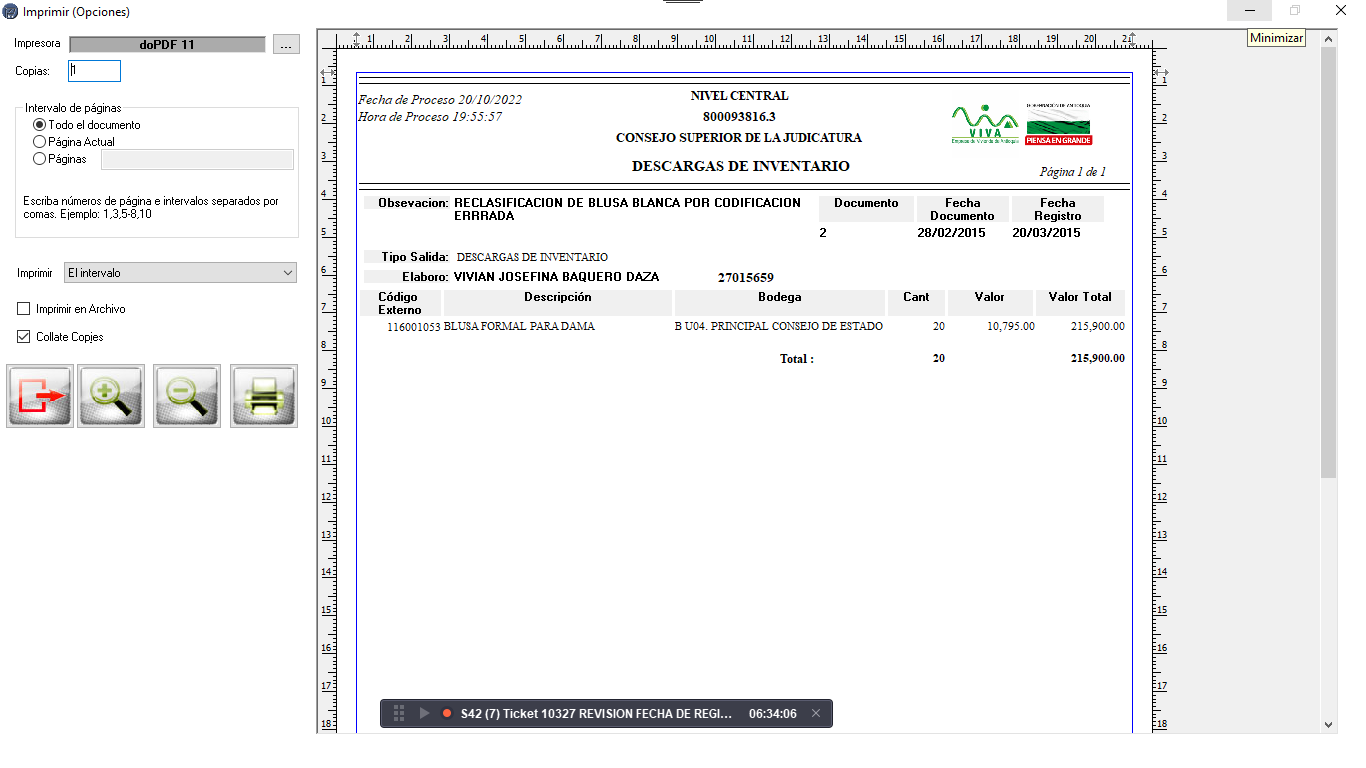Click the Copias number input field
Screen dimensions: 1366x768
coord(94,71)
